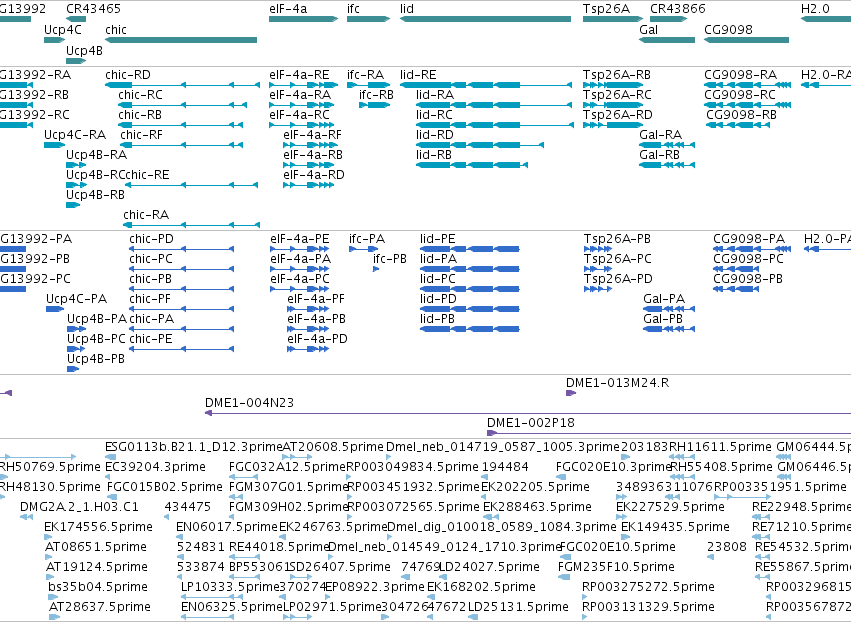Click the Ucp4B-PB protein label

click(96, 359)
